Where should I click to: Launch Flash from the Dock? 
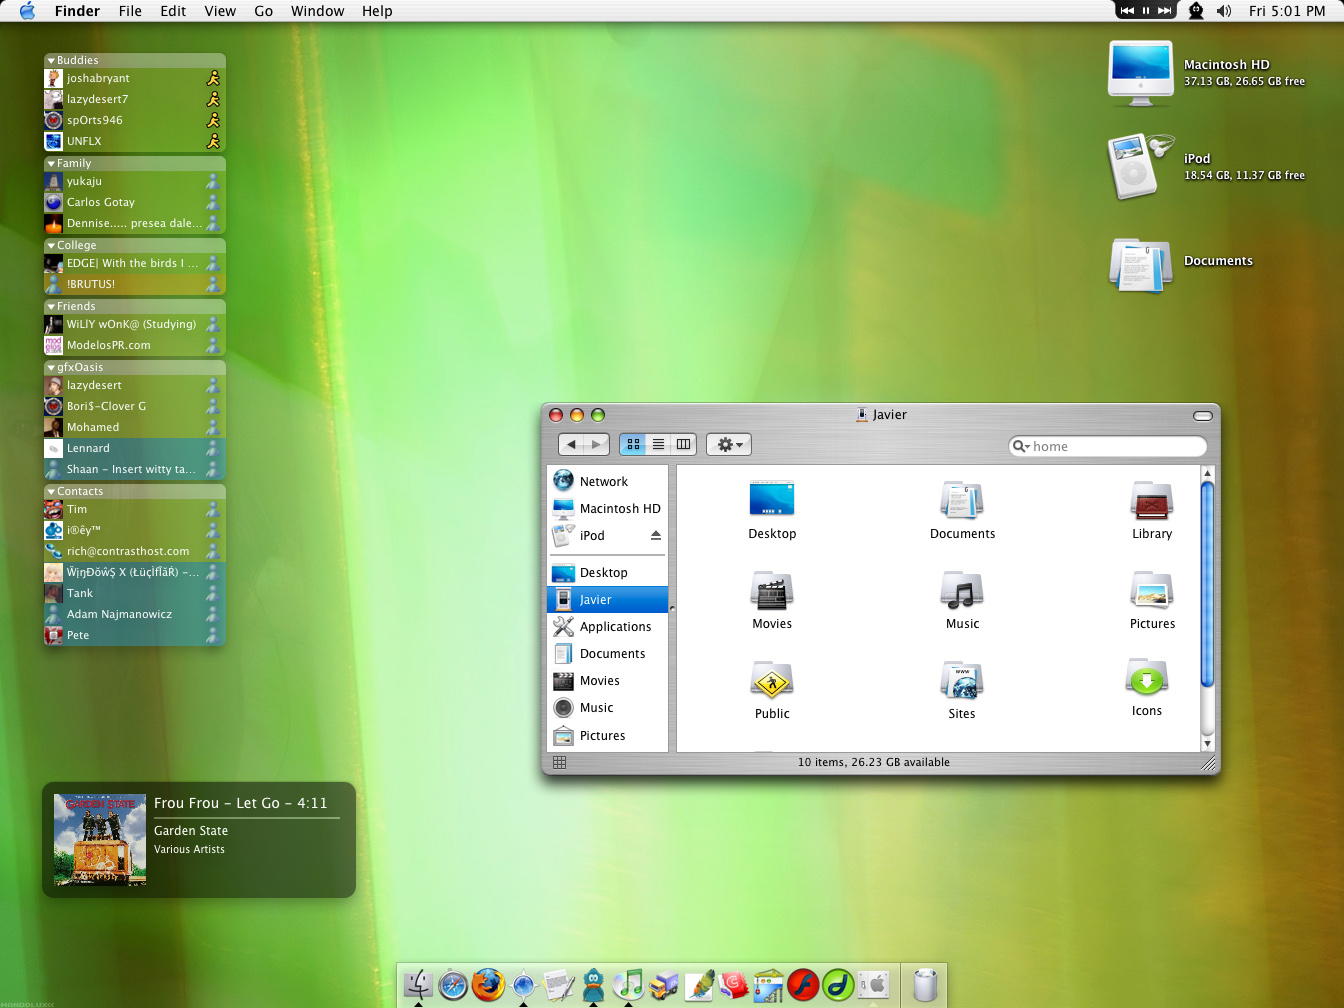(803, 985)
